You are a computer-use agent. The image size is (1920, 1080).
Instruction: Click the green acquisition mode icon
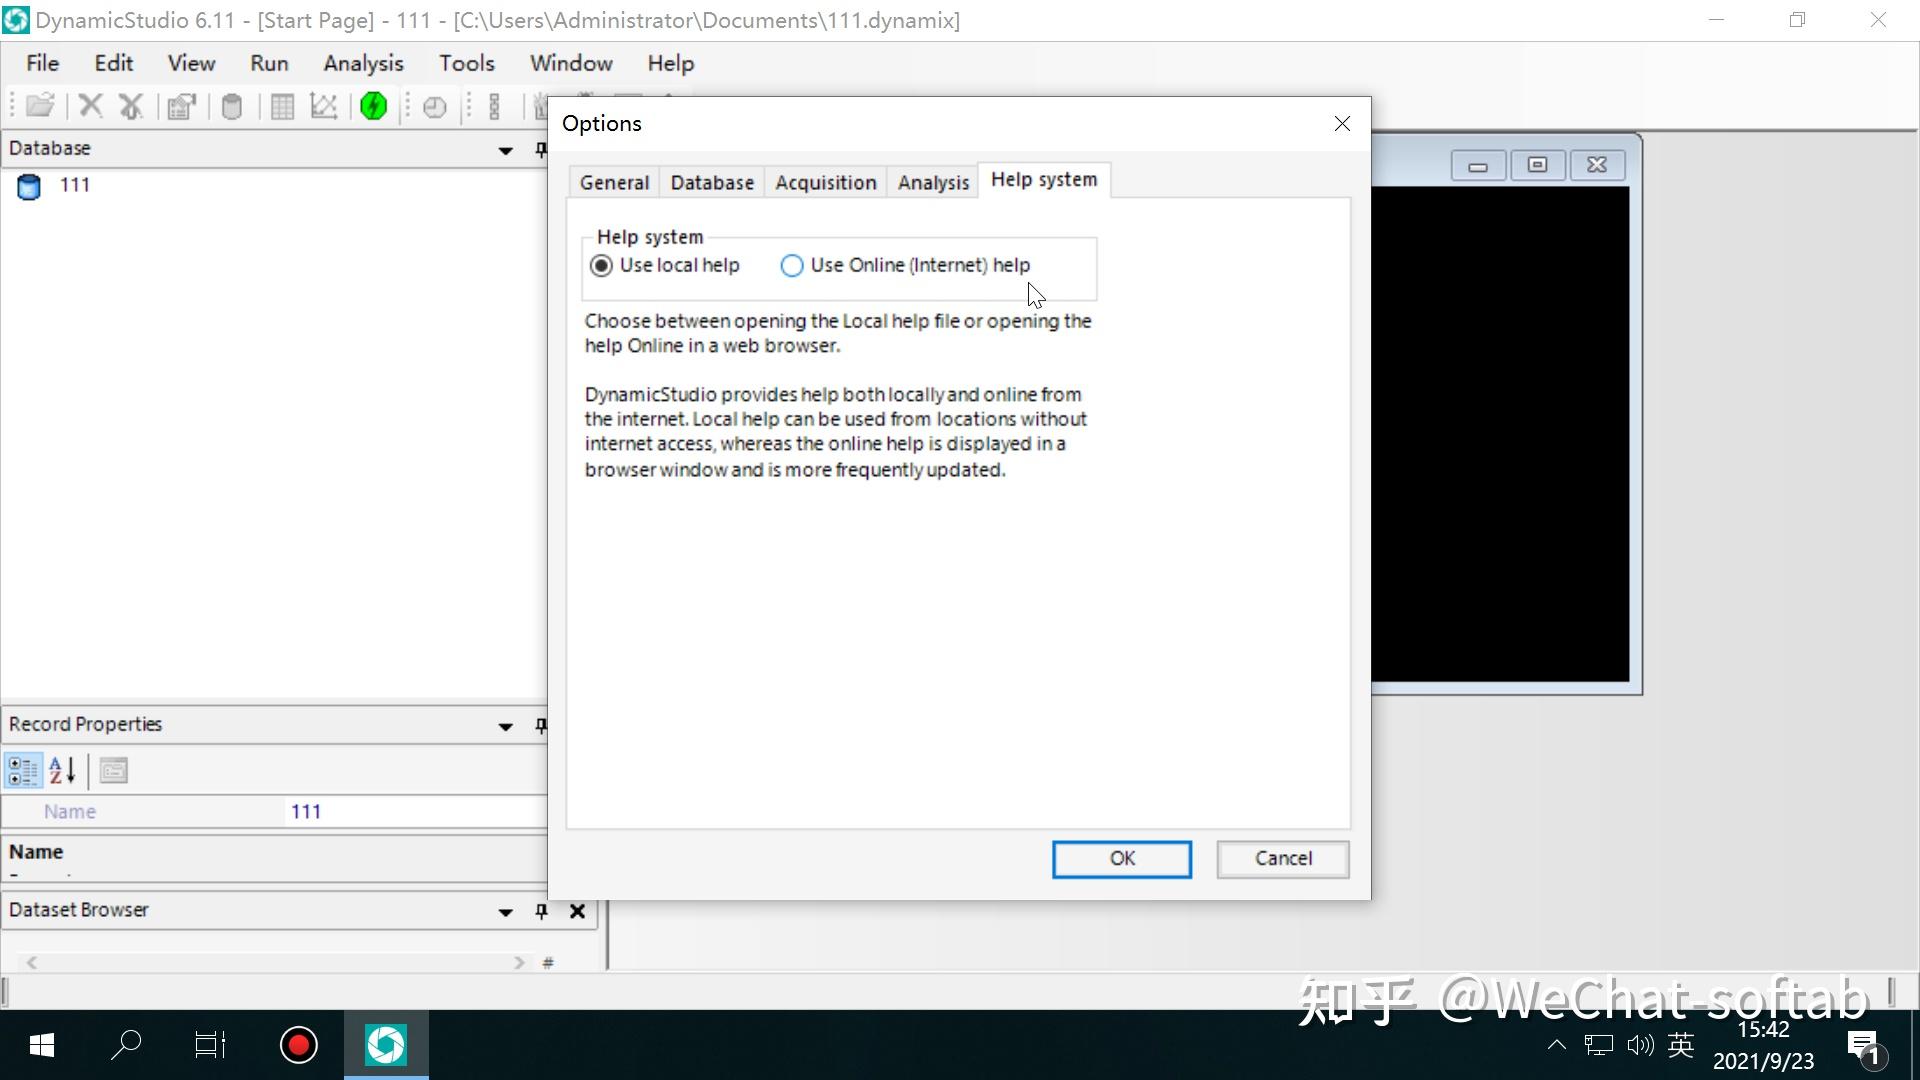click(x=373, y=106)
